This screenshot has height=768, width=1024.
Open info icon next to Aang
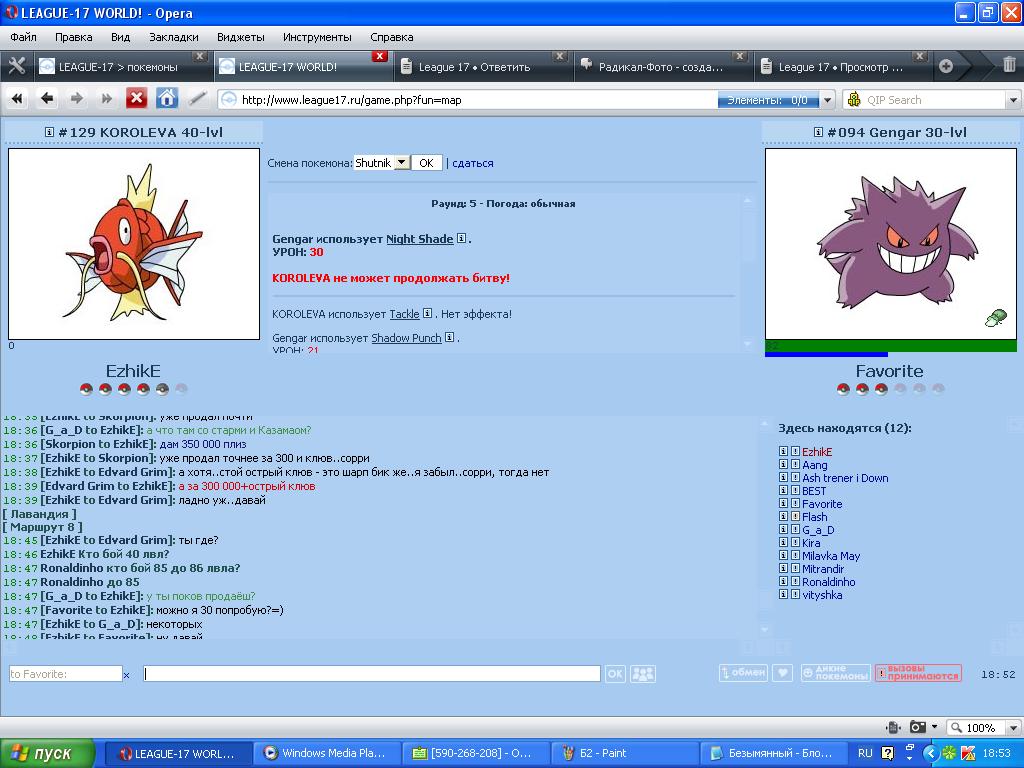(x=784, y=464)
